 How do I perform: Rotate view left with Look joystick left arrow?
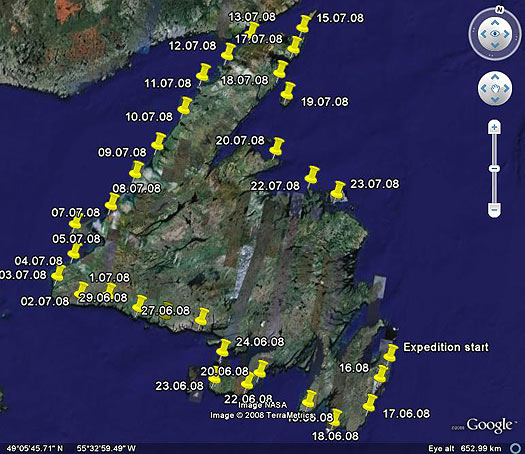point(483,34)
